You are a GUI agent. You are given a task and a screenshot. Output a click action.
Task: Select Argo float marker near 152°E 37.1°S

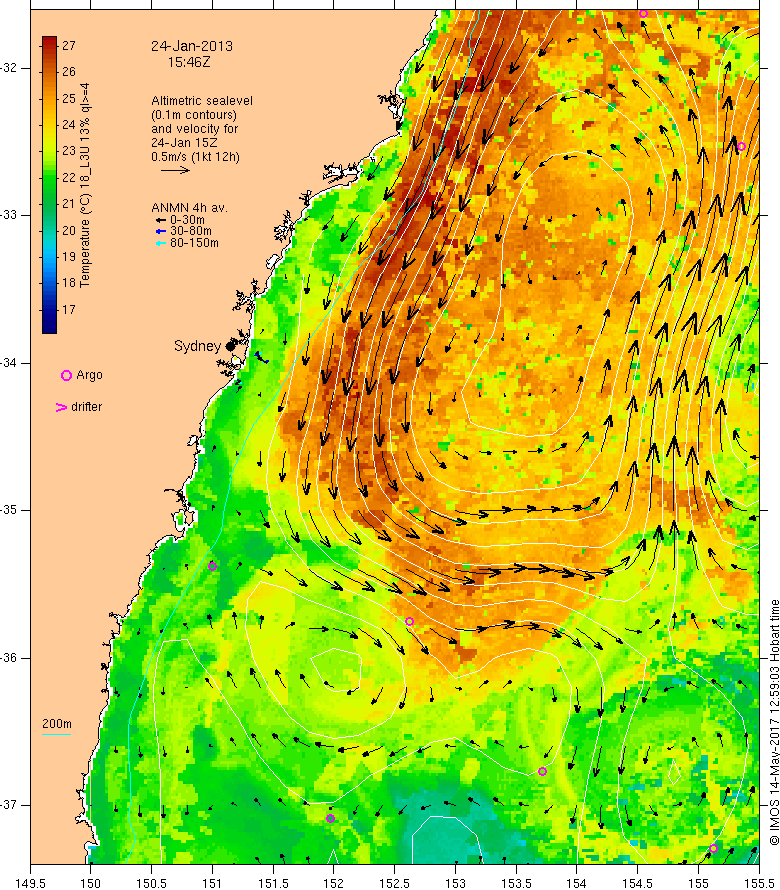pyautogui.click(x=330, y=818)
